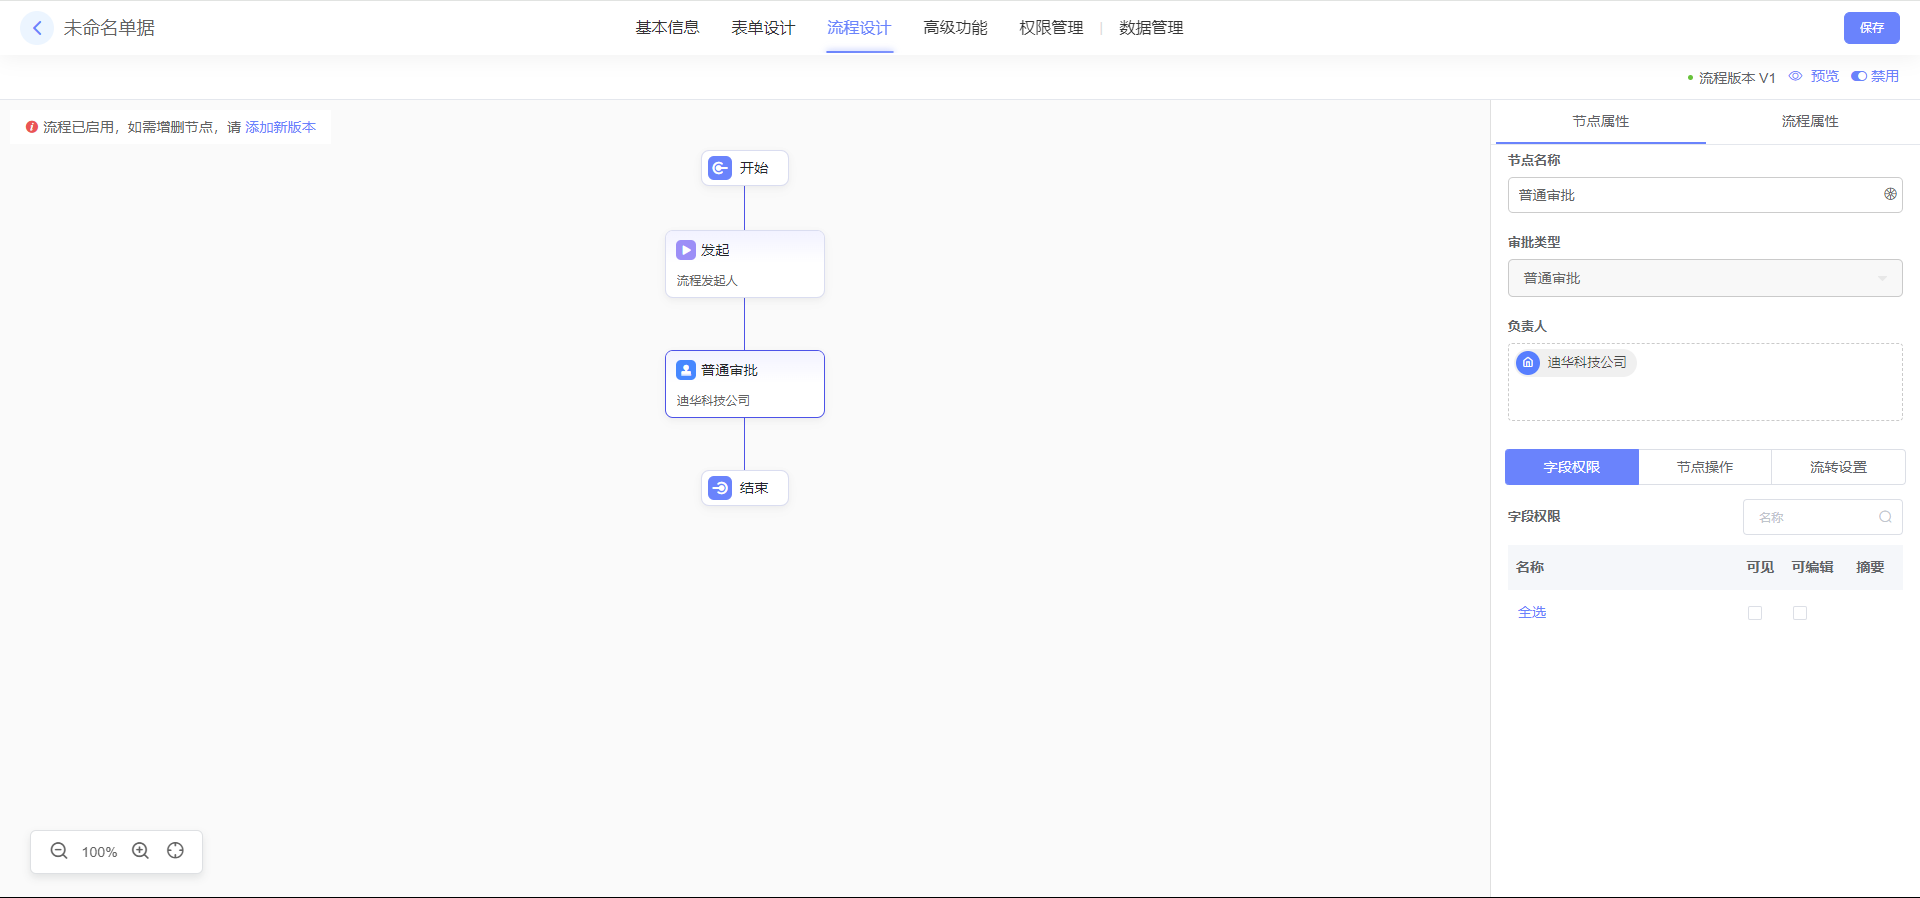The width and height of the screenshot is (1920, 898).
Task: Open the 审批类型 dropdown
Action: (x=1704, y=278)
